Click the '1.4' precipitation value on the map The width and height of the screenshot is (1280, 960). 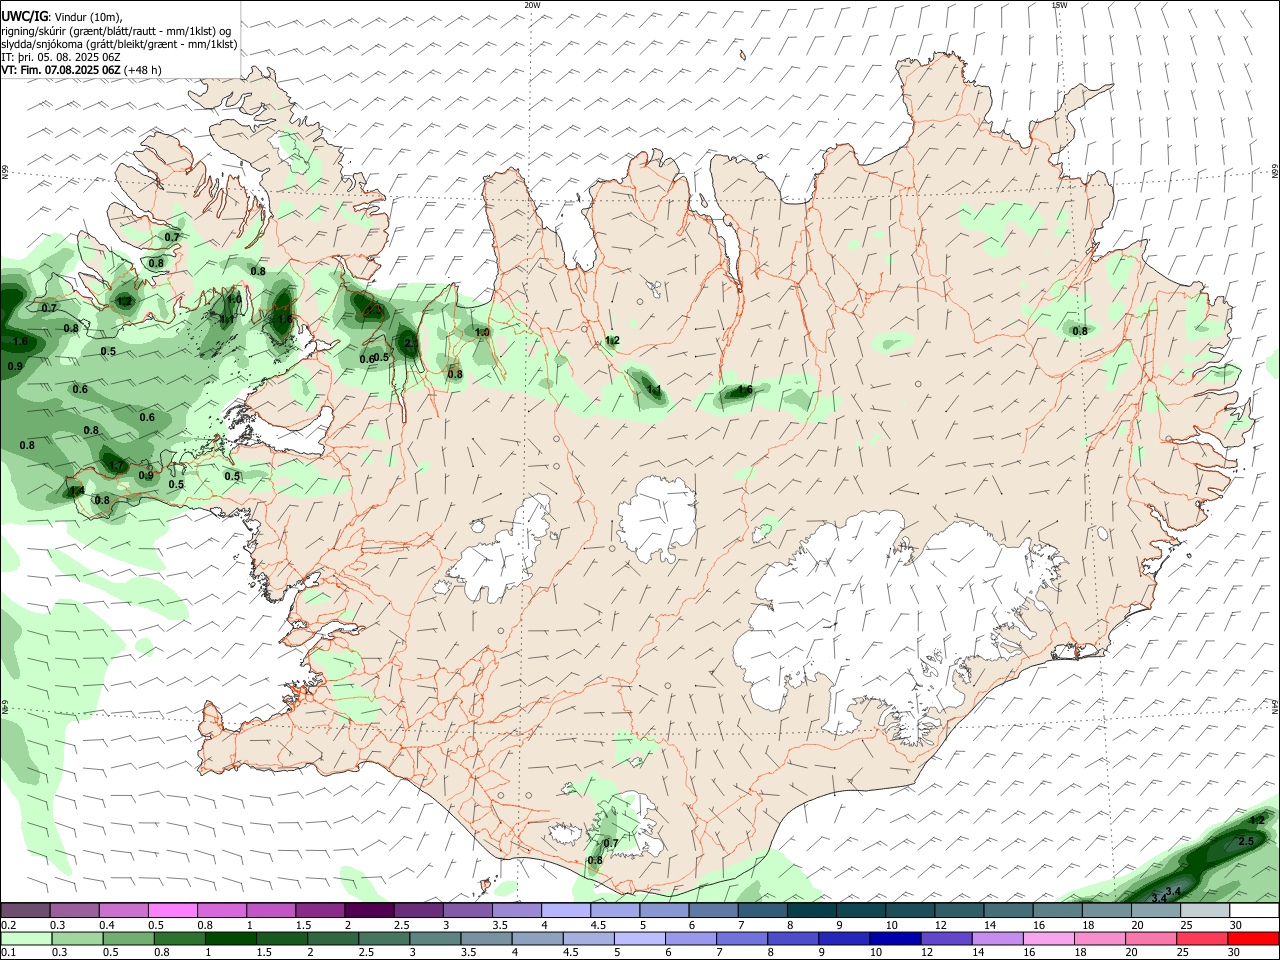(x=77, y=491)
